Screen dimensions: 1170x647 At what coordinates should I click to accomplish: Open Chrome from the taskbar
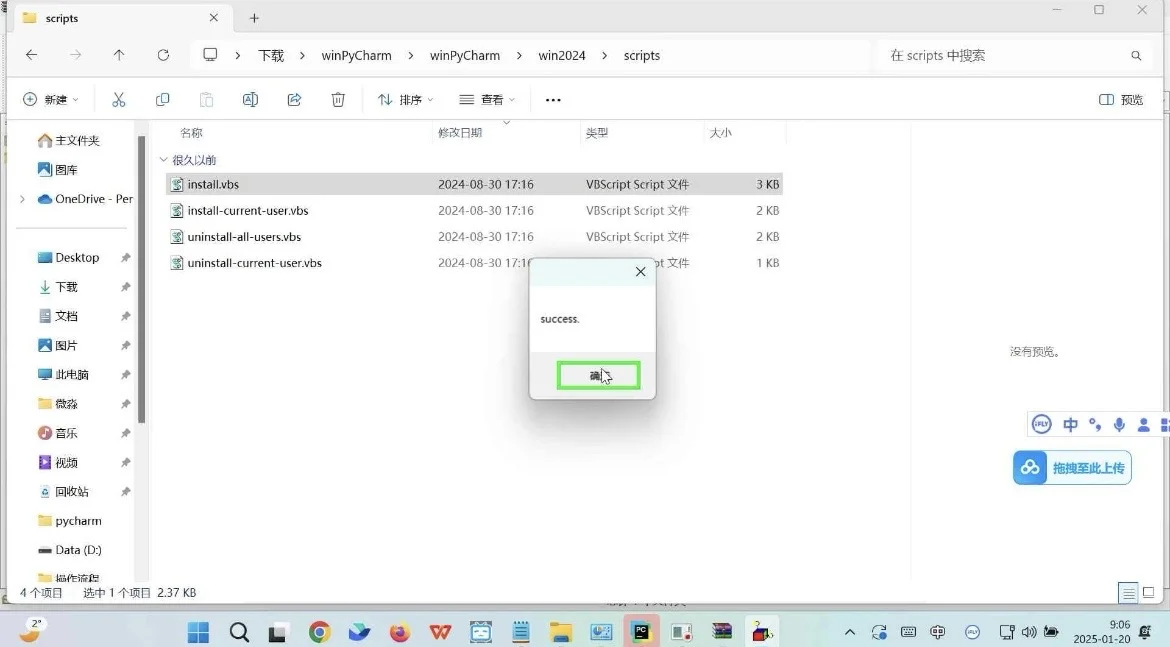click(319, 632)
